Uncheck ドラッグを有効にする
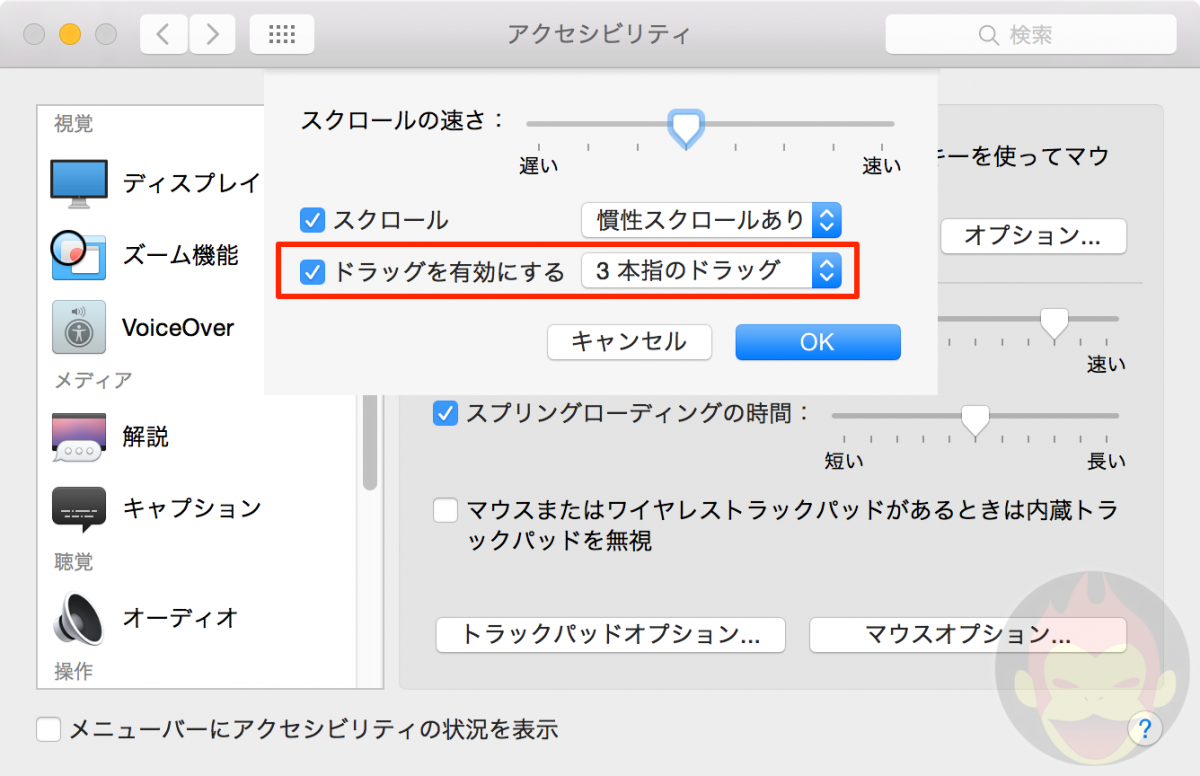This screenshot has width=1200, height=776. click(x=312, y=272)
